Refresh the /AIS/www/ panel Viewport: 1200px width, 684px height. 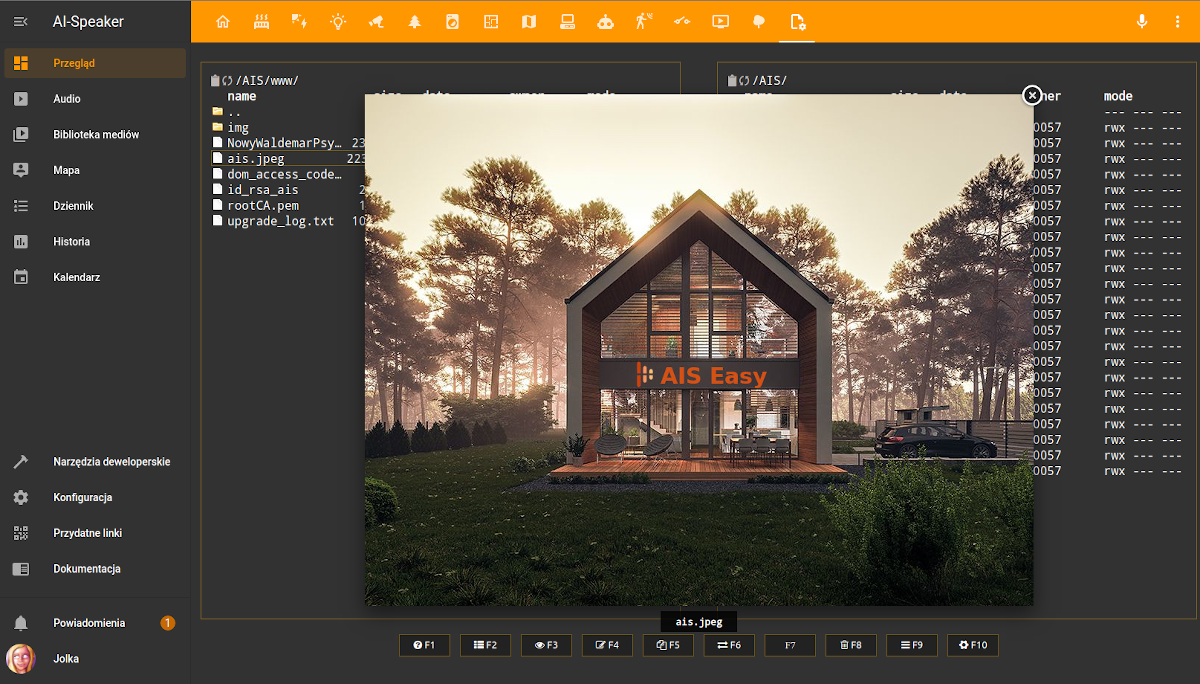pyautogui.click(x=227, y=80)
